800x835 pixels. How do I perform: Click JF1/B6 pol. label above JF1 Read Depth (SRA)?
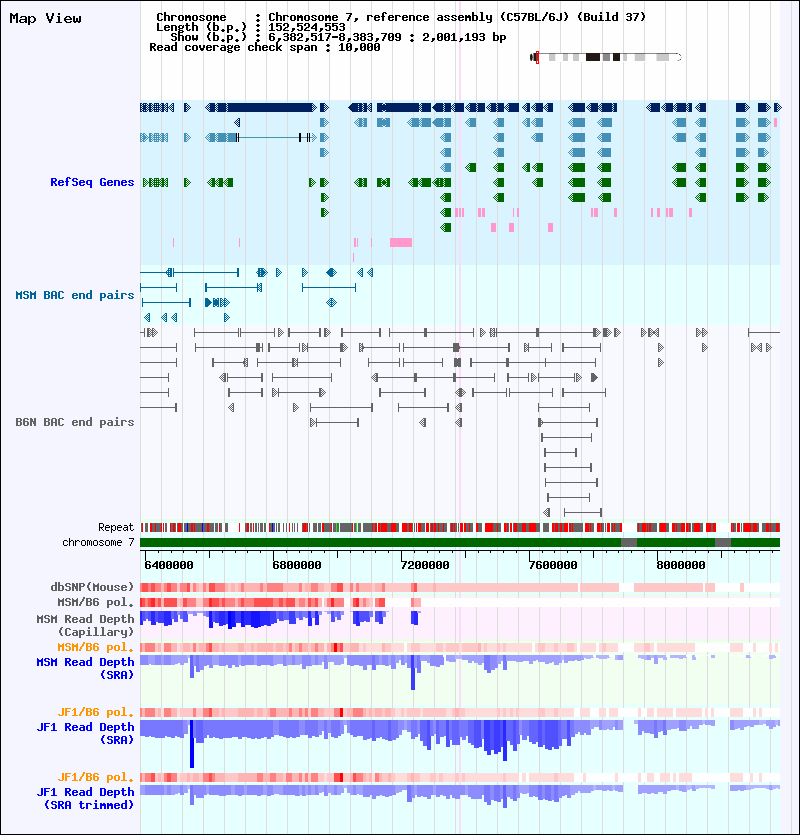click(x=96, y=712)
